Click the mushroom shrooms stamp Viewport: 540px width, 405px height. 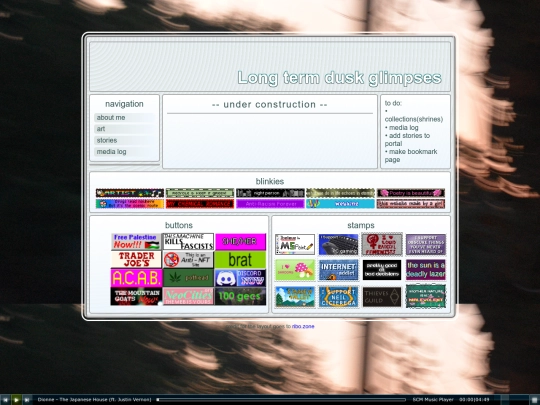[x=295, y=270]
